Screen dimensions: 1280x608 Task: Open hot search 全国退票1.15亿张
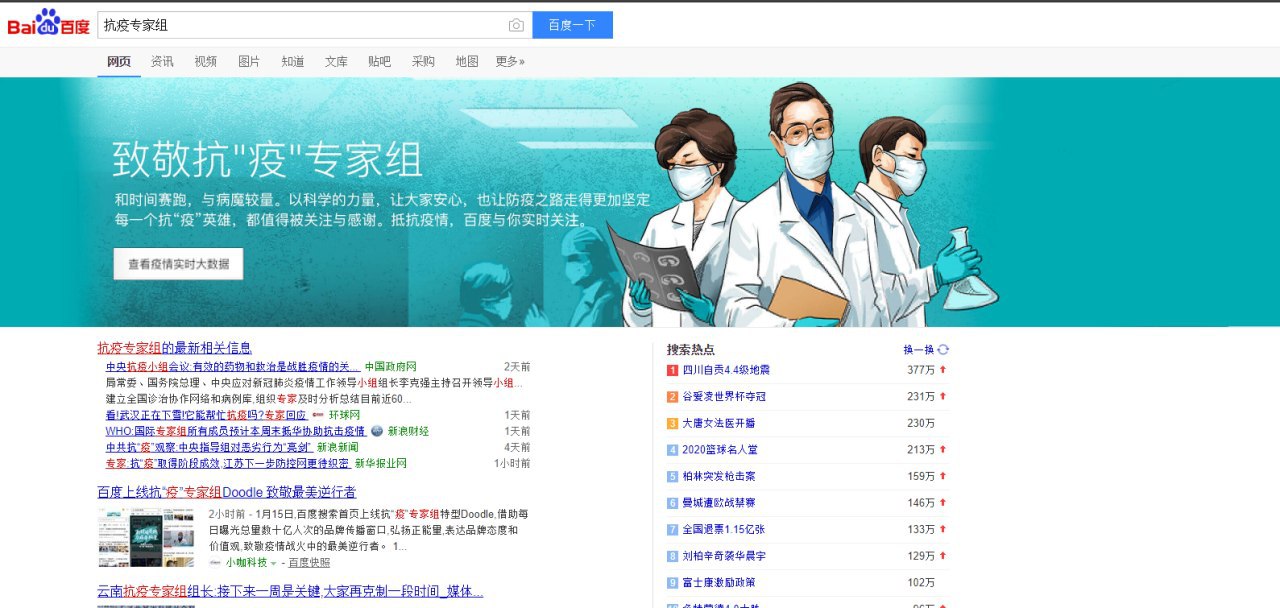click(x=723, y=529)
